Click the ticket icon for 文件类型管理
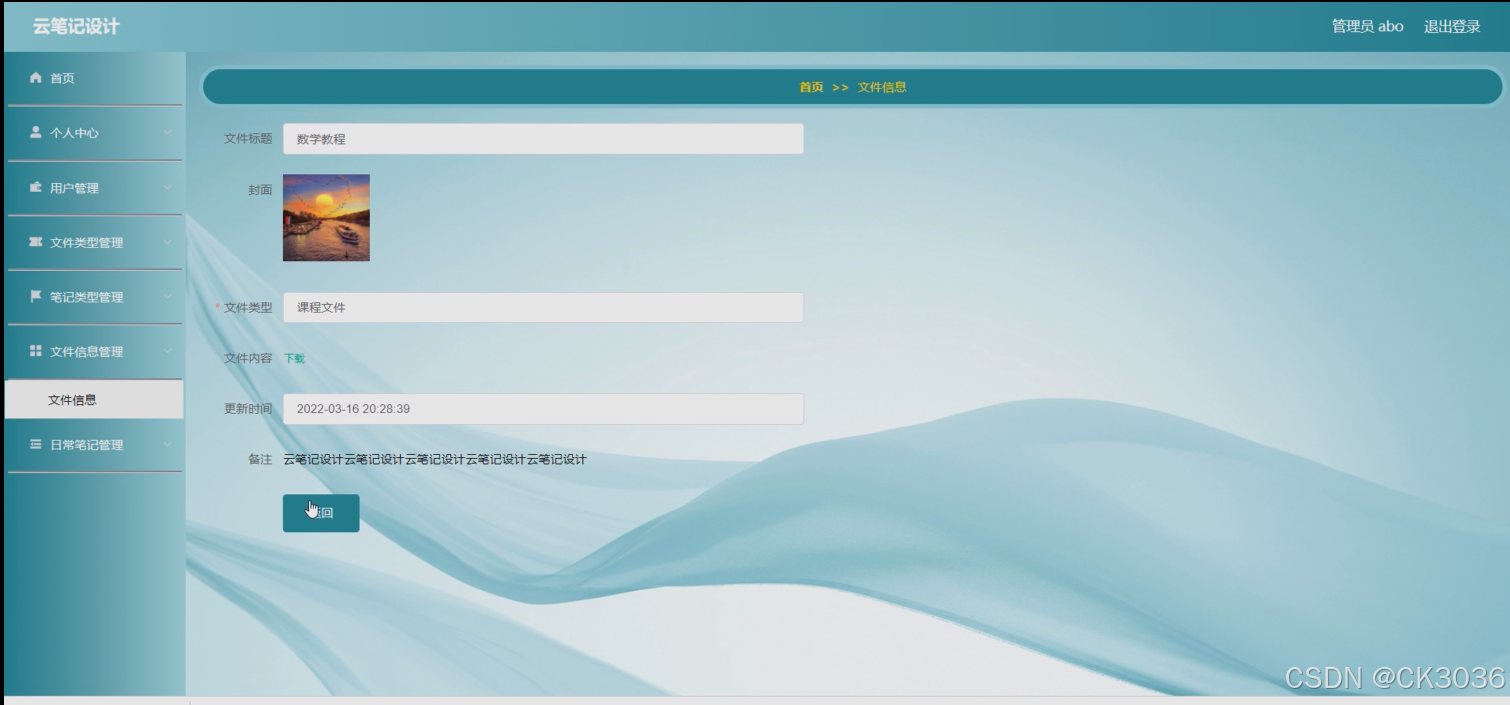This screenshot has height=705, width=1510. click(36, 242)
